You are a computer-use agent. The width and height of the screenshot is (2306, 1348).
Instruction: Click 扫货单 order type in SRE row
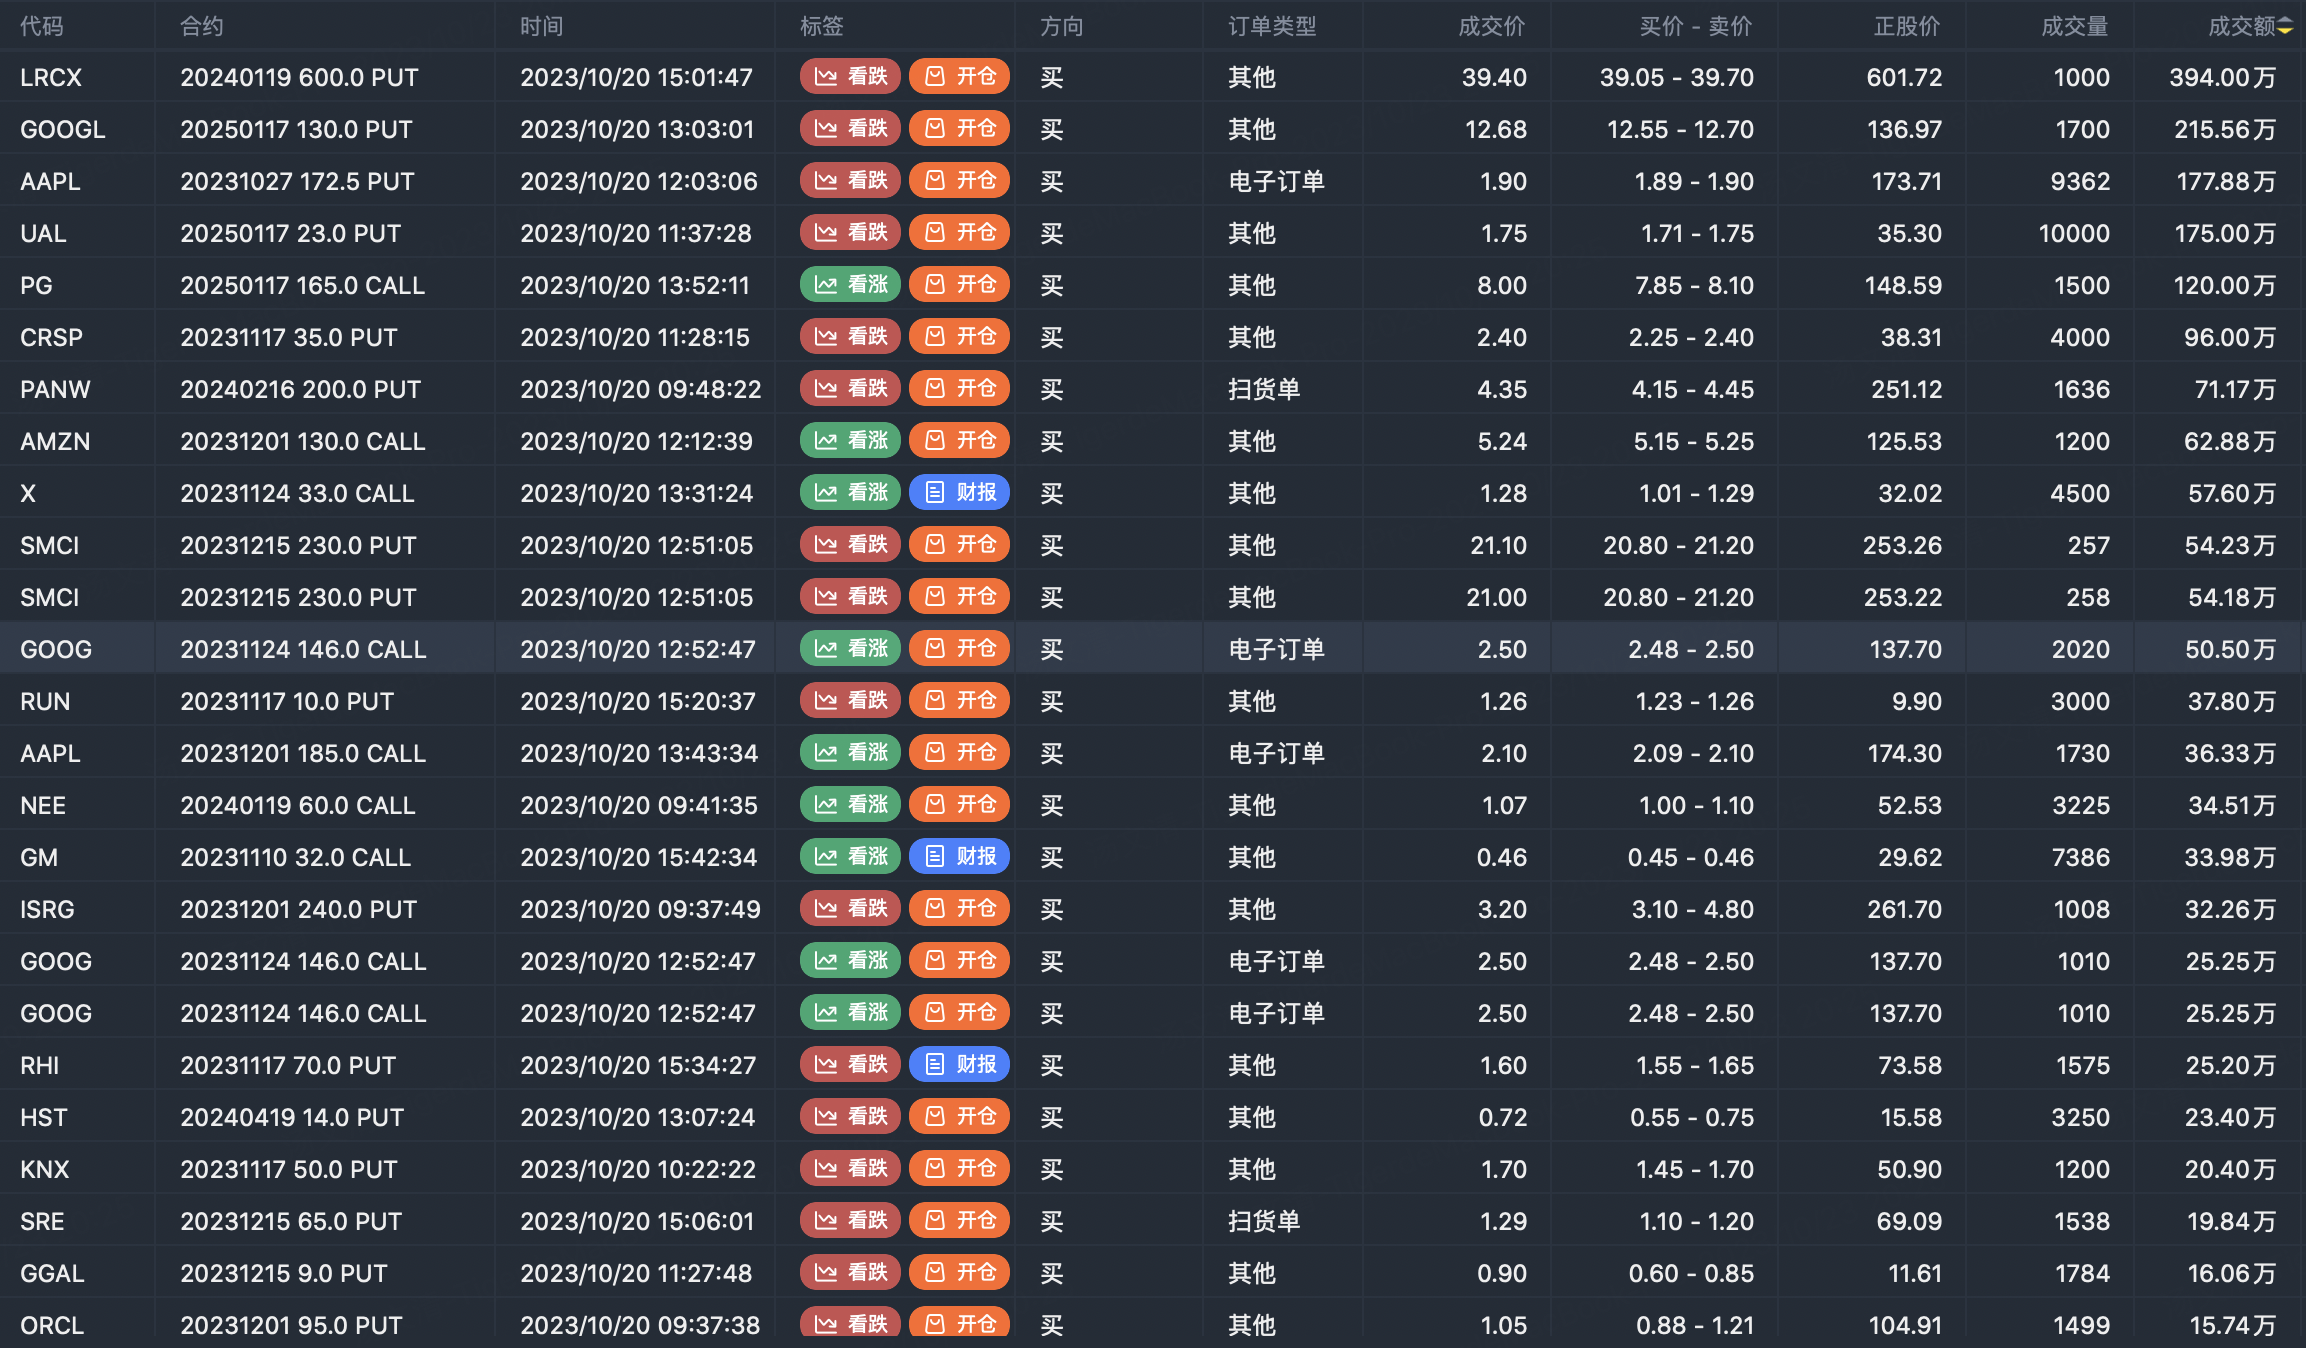pos(1264,1221)
